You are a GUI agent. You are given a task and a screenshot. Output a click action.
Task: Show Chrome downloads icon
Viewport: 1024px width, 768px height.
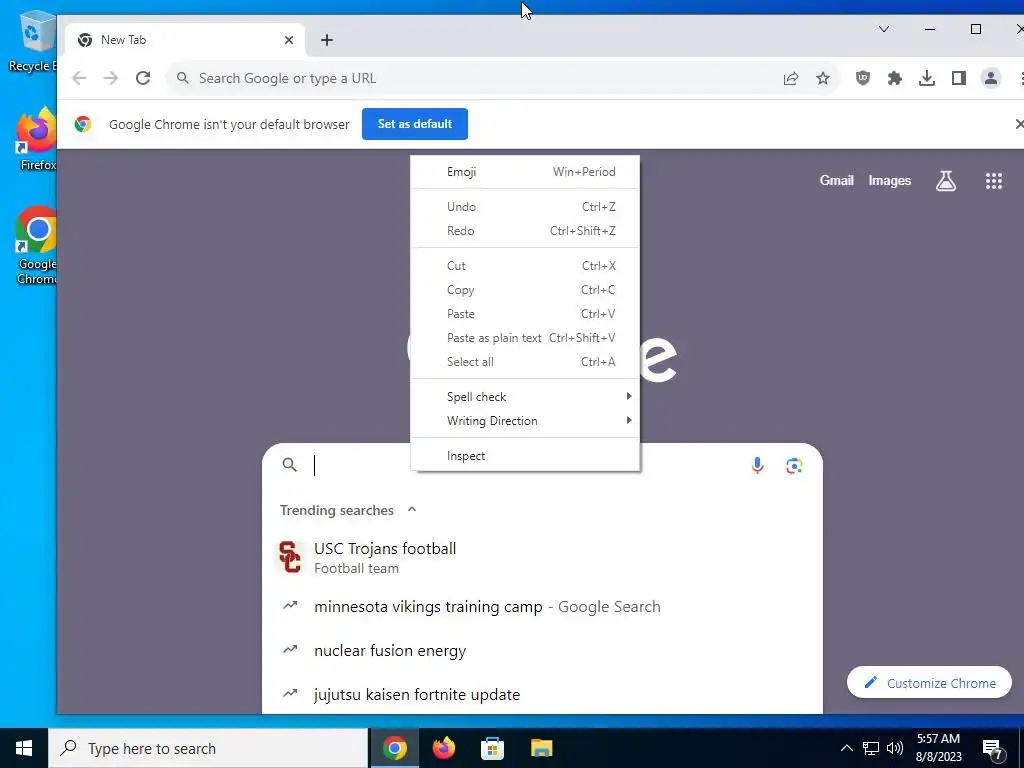tap(927, 78)
